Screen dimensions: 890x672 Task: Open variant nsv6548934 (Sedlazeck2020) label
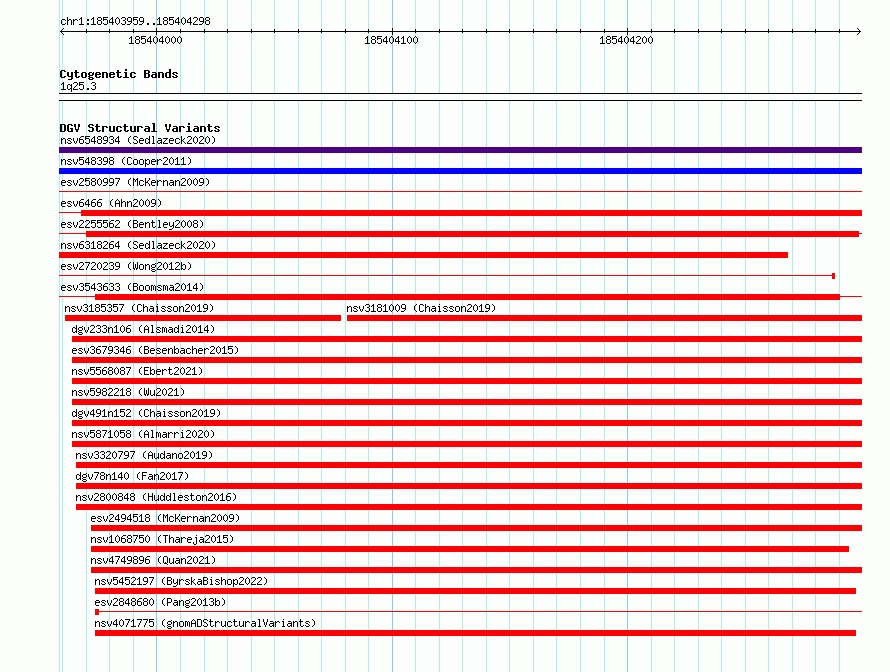pos(138,140)
